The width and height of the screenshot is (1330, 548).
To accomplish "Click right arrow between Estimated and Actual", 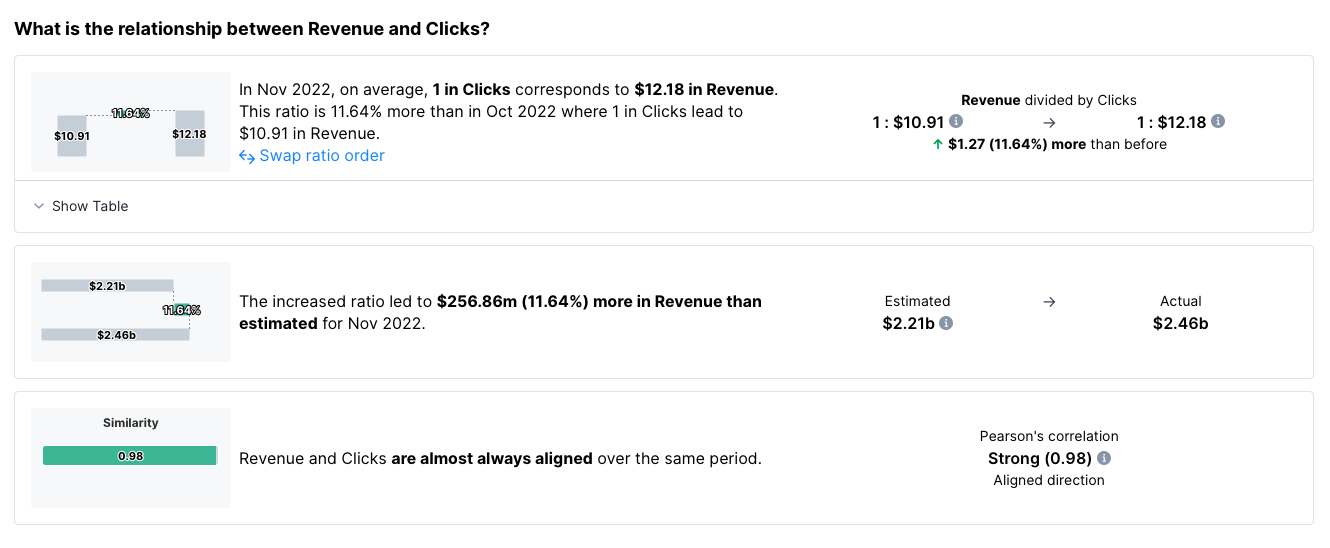I will click(1049, 301).
